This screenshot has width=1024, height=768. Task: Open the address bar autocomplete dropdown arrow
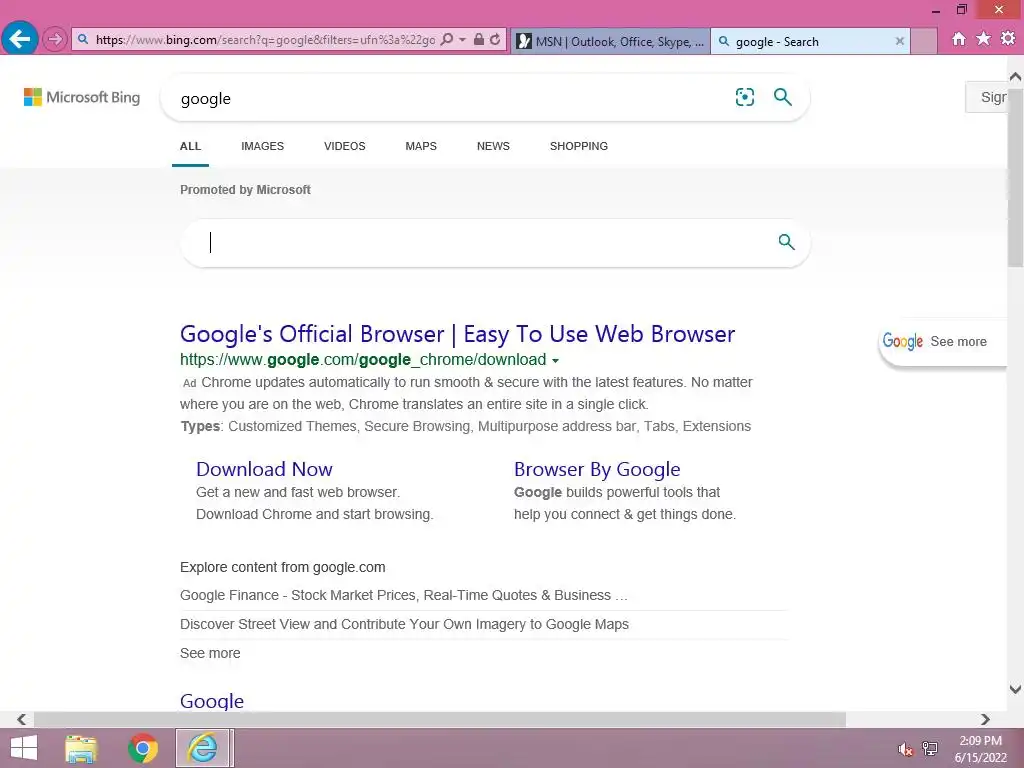(x=462, y=40)
